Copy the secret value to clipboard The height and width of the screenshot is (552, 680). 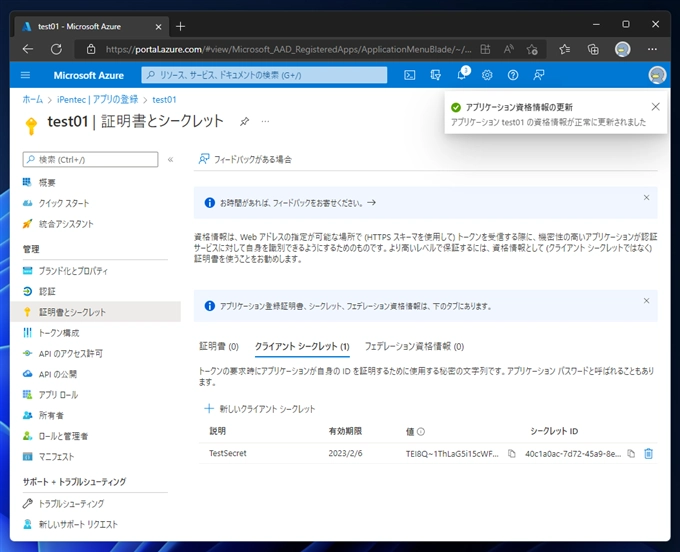pos(511,453)
